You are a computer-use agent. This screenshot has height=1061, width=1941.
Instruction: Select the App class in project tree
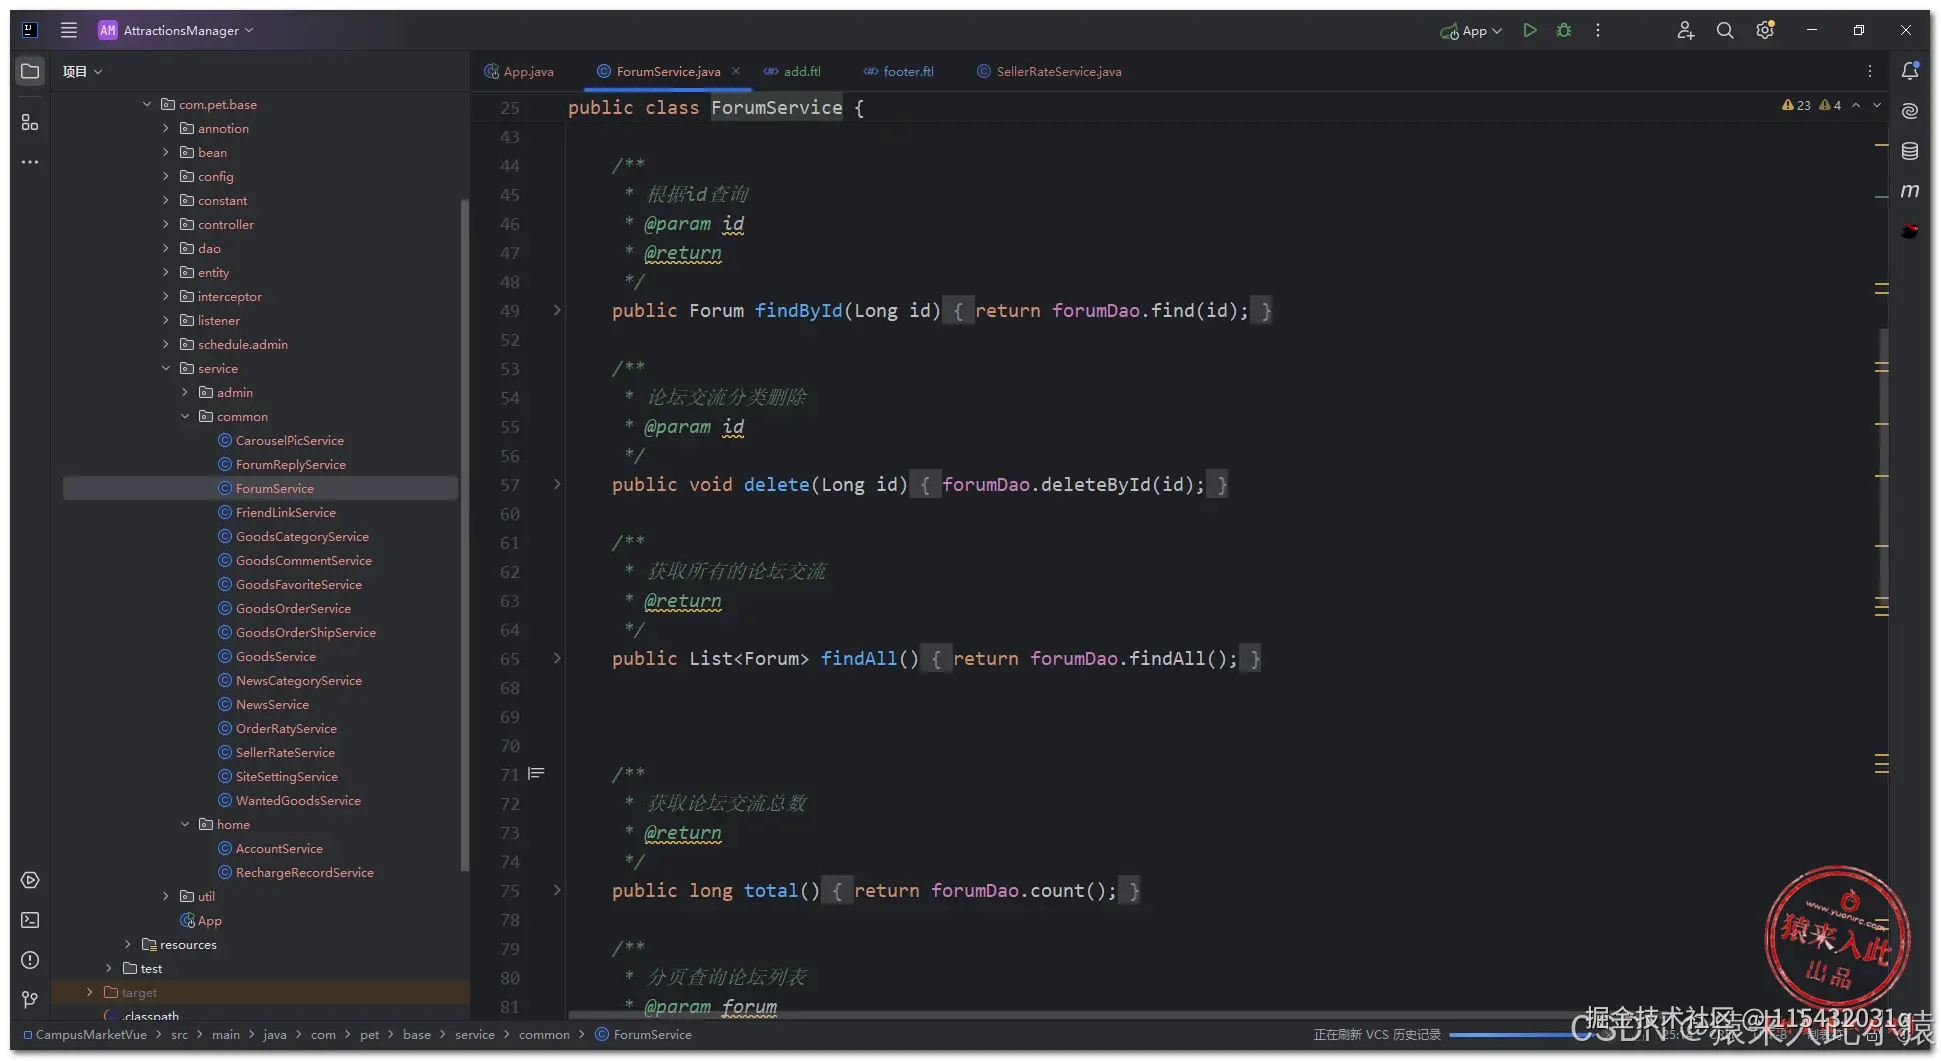[x=201, y=920]
